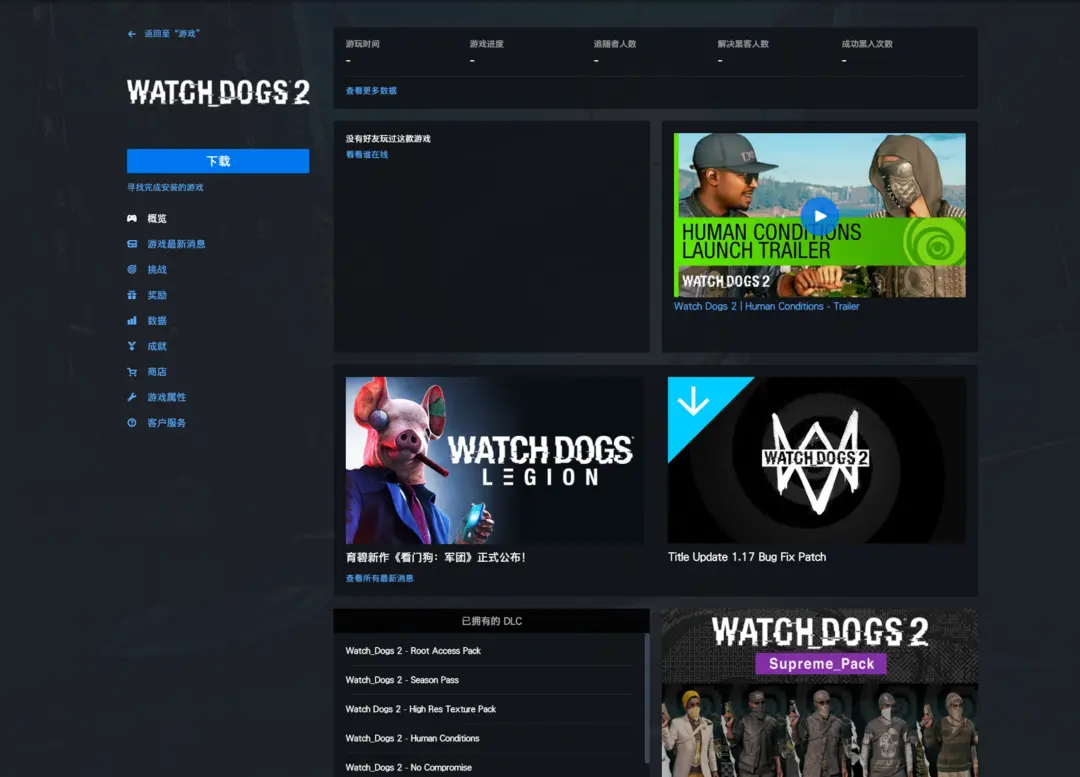Click the 挑战 target icon
Screen dimensions: 1080x777
(132, 269)
